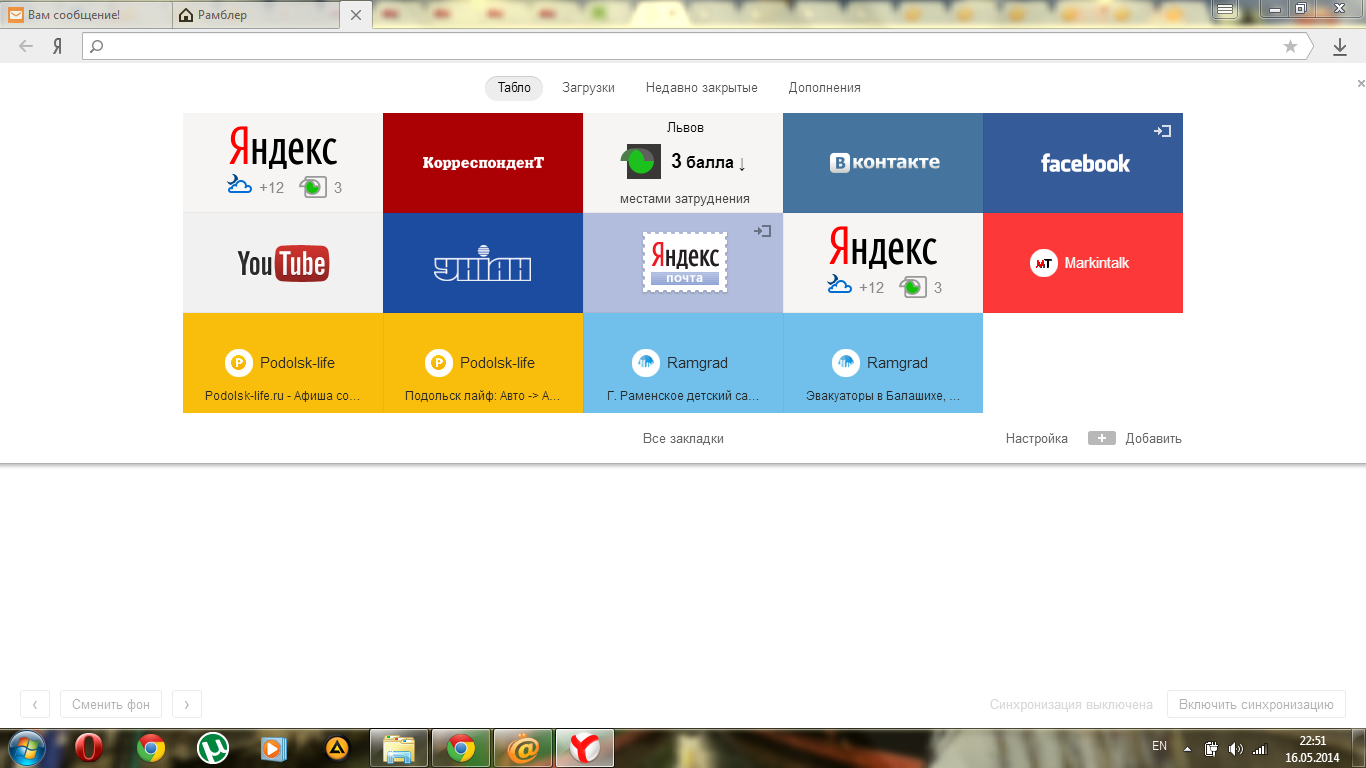This screenshot has width=1366, height=768.
Task: Open the media player taskbar icon
Action: click(274, 748)
